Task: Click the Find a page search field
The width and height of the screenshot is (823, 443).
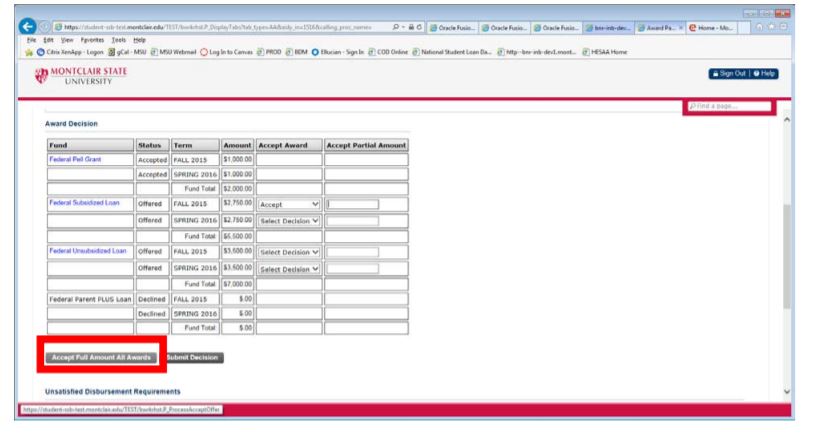Action: pos(728,106)
